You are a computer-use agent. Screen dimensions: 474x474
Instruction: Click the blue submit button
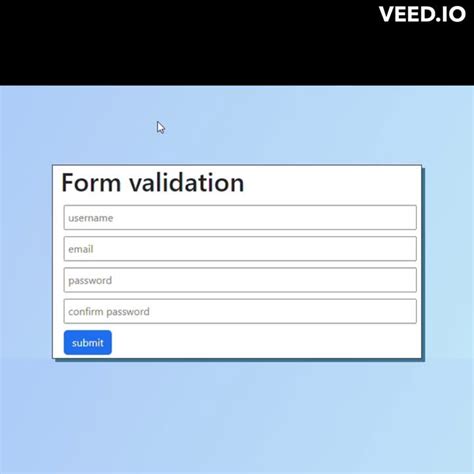tap(88, 342)
